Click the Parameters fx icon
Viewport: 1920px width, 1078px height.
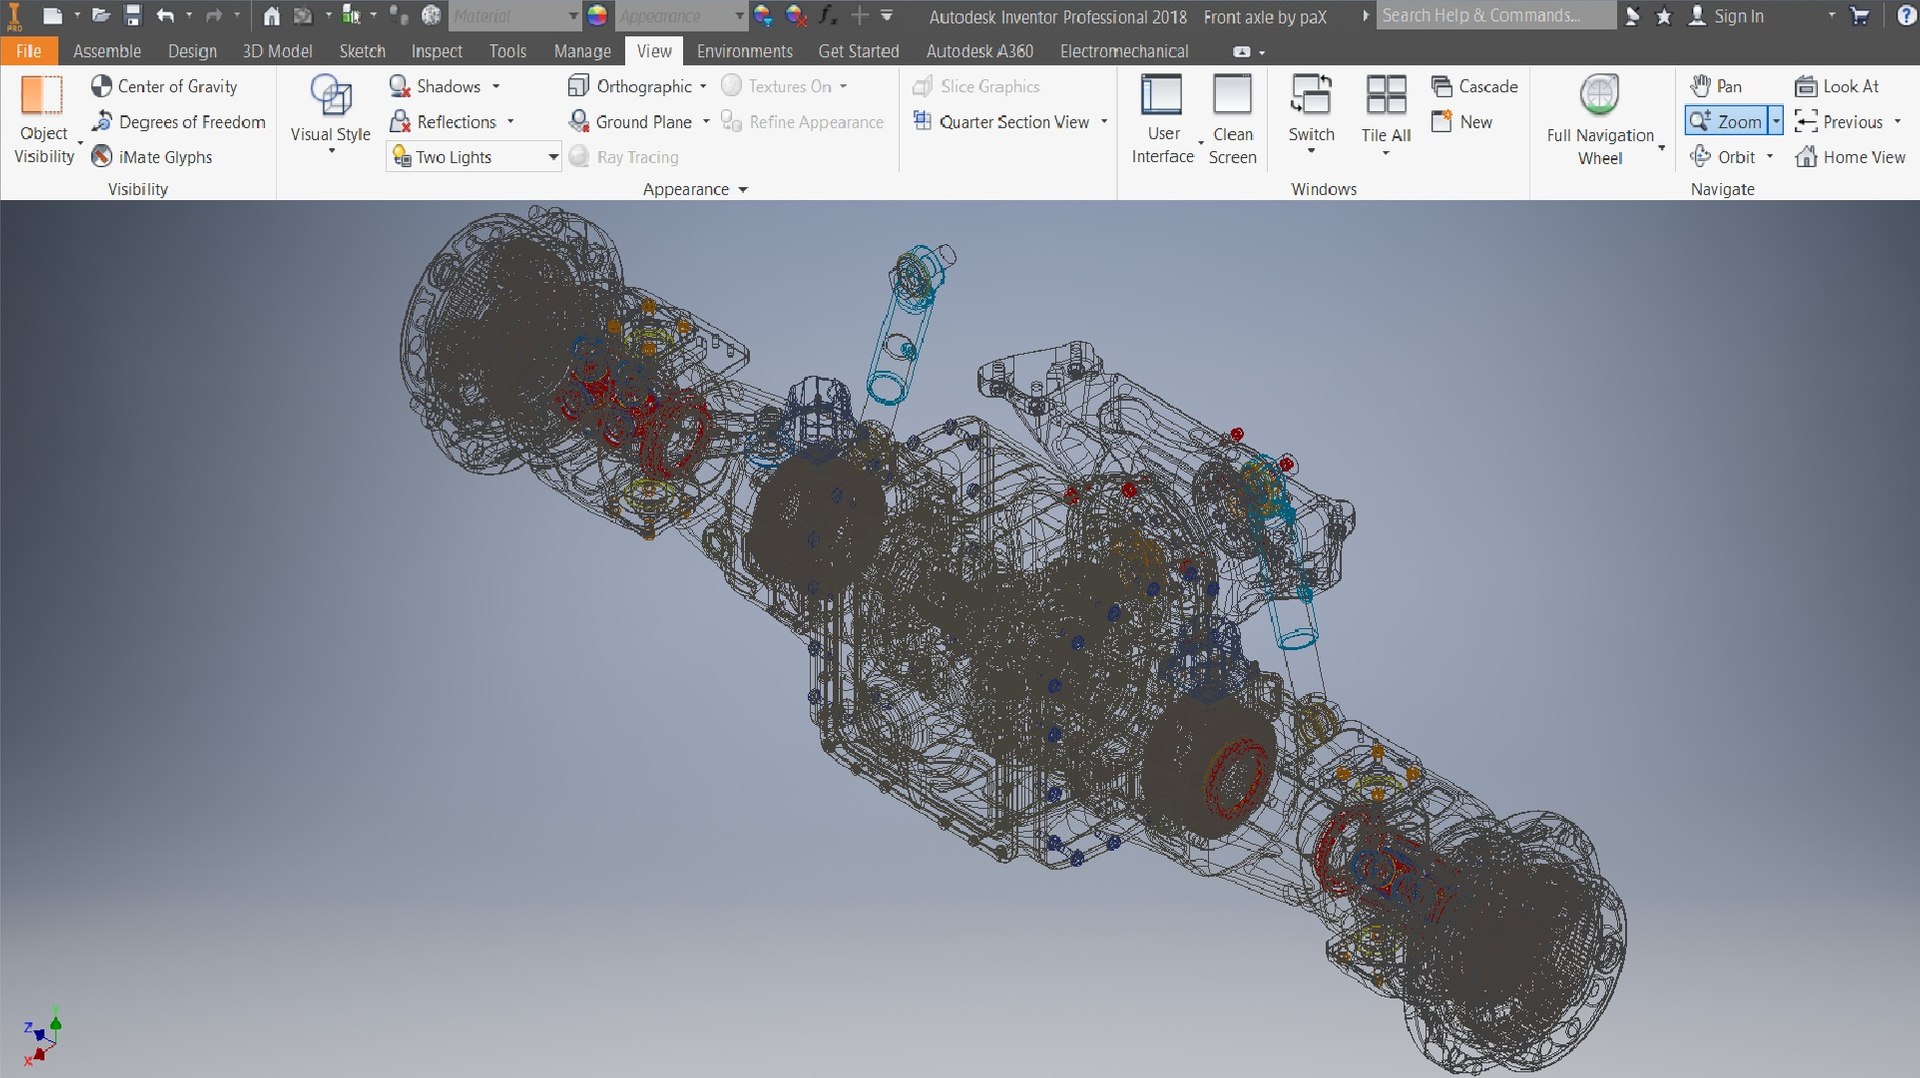click(827, 15)
